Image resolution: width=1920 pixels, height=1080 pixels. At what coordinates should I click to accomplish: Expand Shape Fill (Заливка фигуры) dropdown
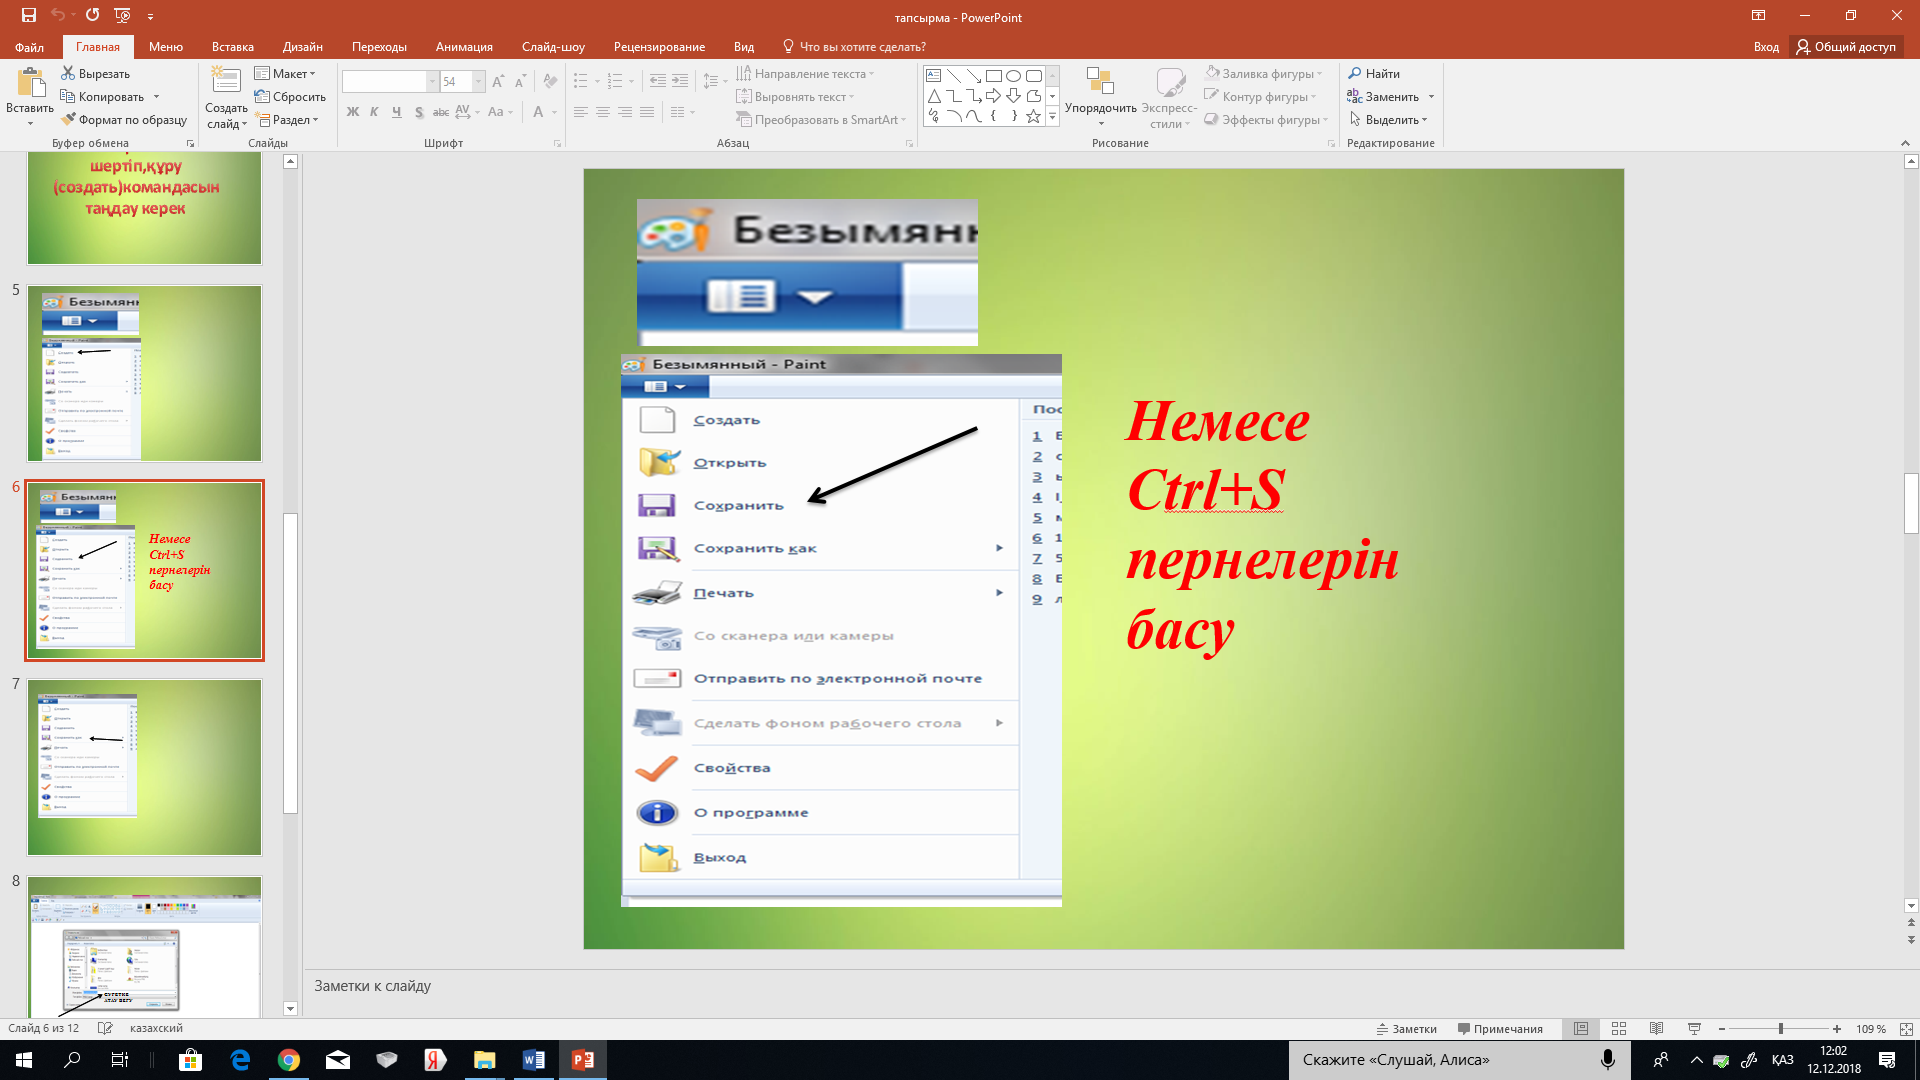tap(1320, 74)
